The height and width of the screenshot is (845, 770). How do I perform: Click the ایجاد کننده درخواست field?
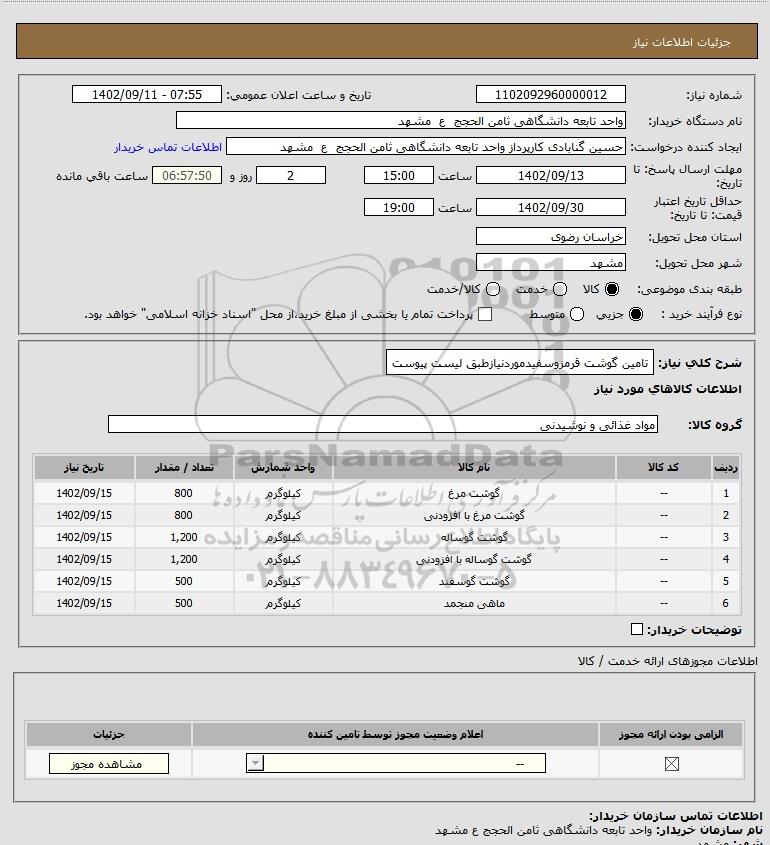click(426, 147)
